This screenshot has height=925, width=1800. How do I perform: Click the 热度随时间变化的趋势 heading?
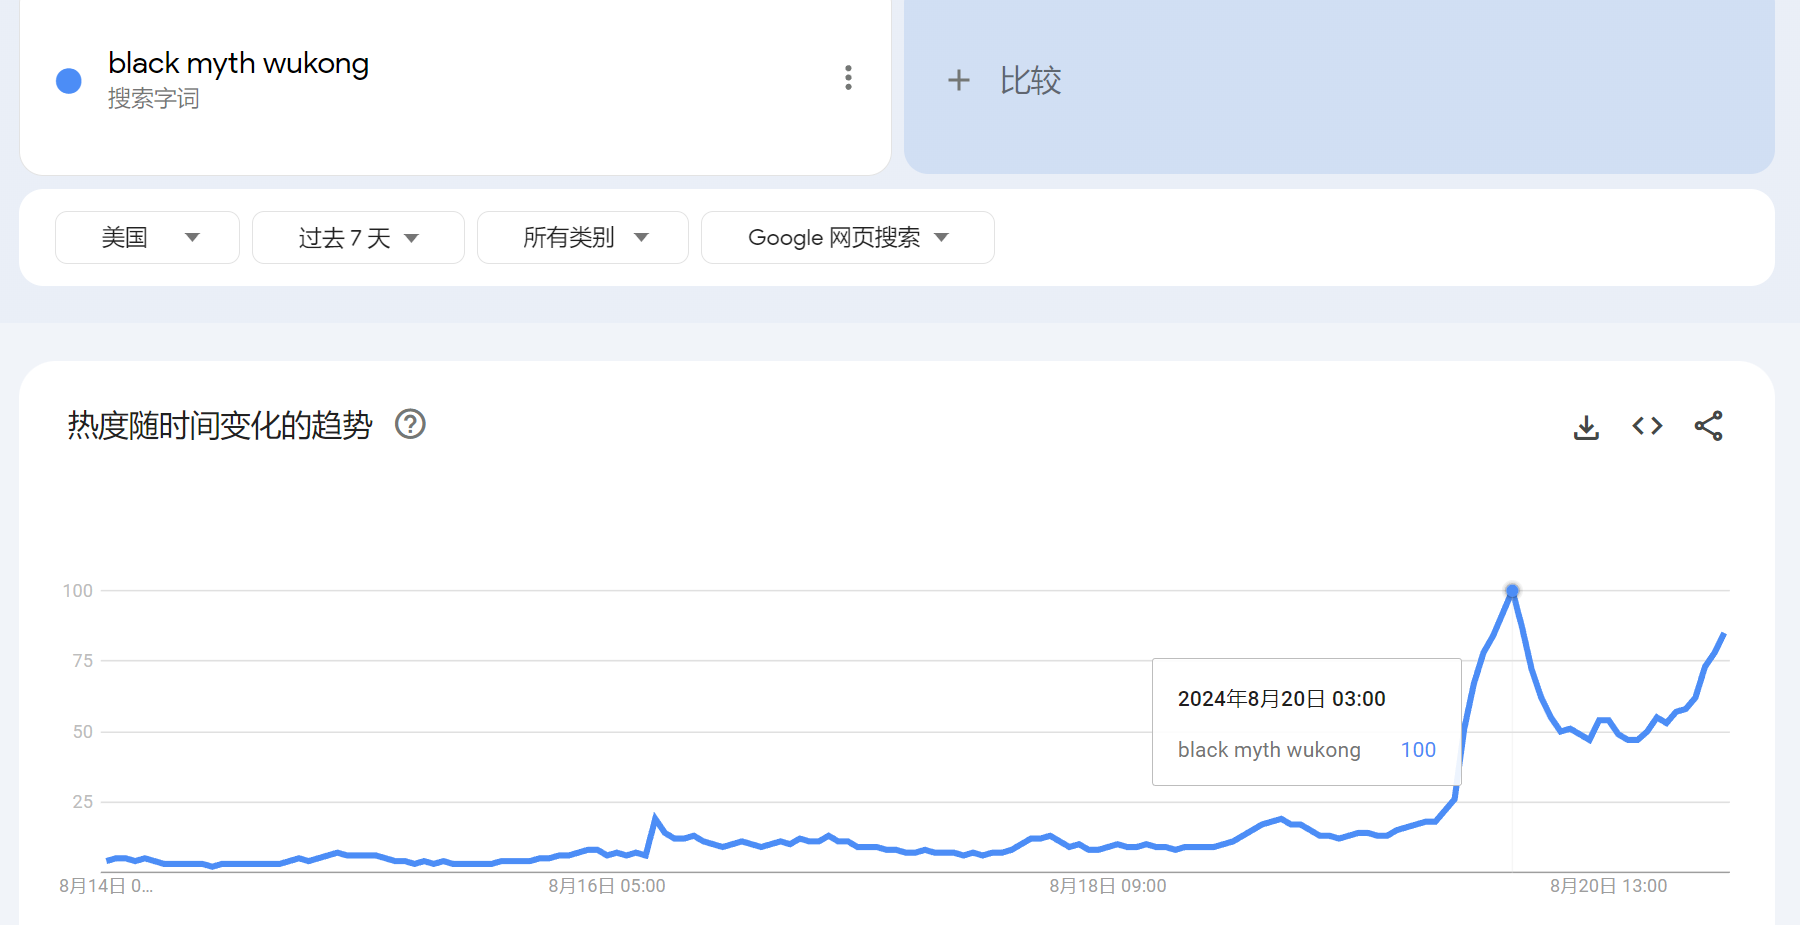coord(220,426)
